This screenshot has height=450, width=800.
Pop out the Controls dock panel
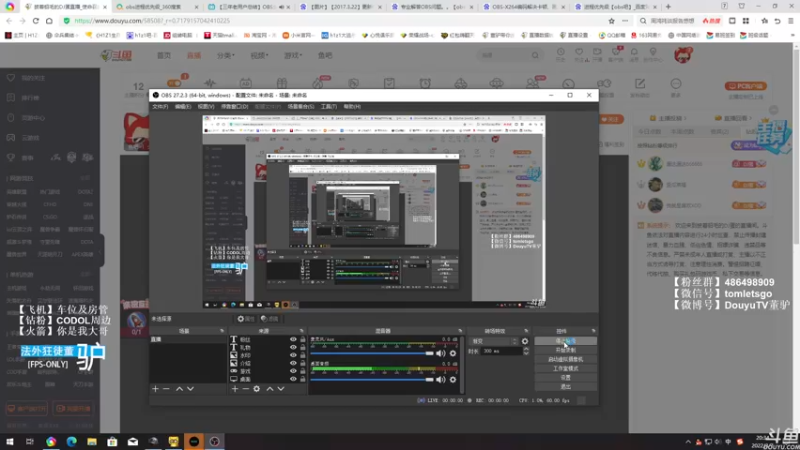tap(593, 331)
